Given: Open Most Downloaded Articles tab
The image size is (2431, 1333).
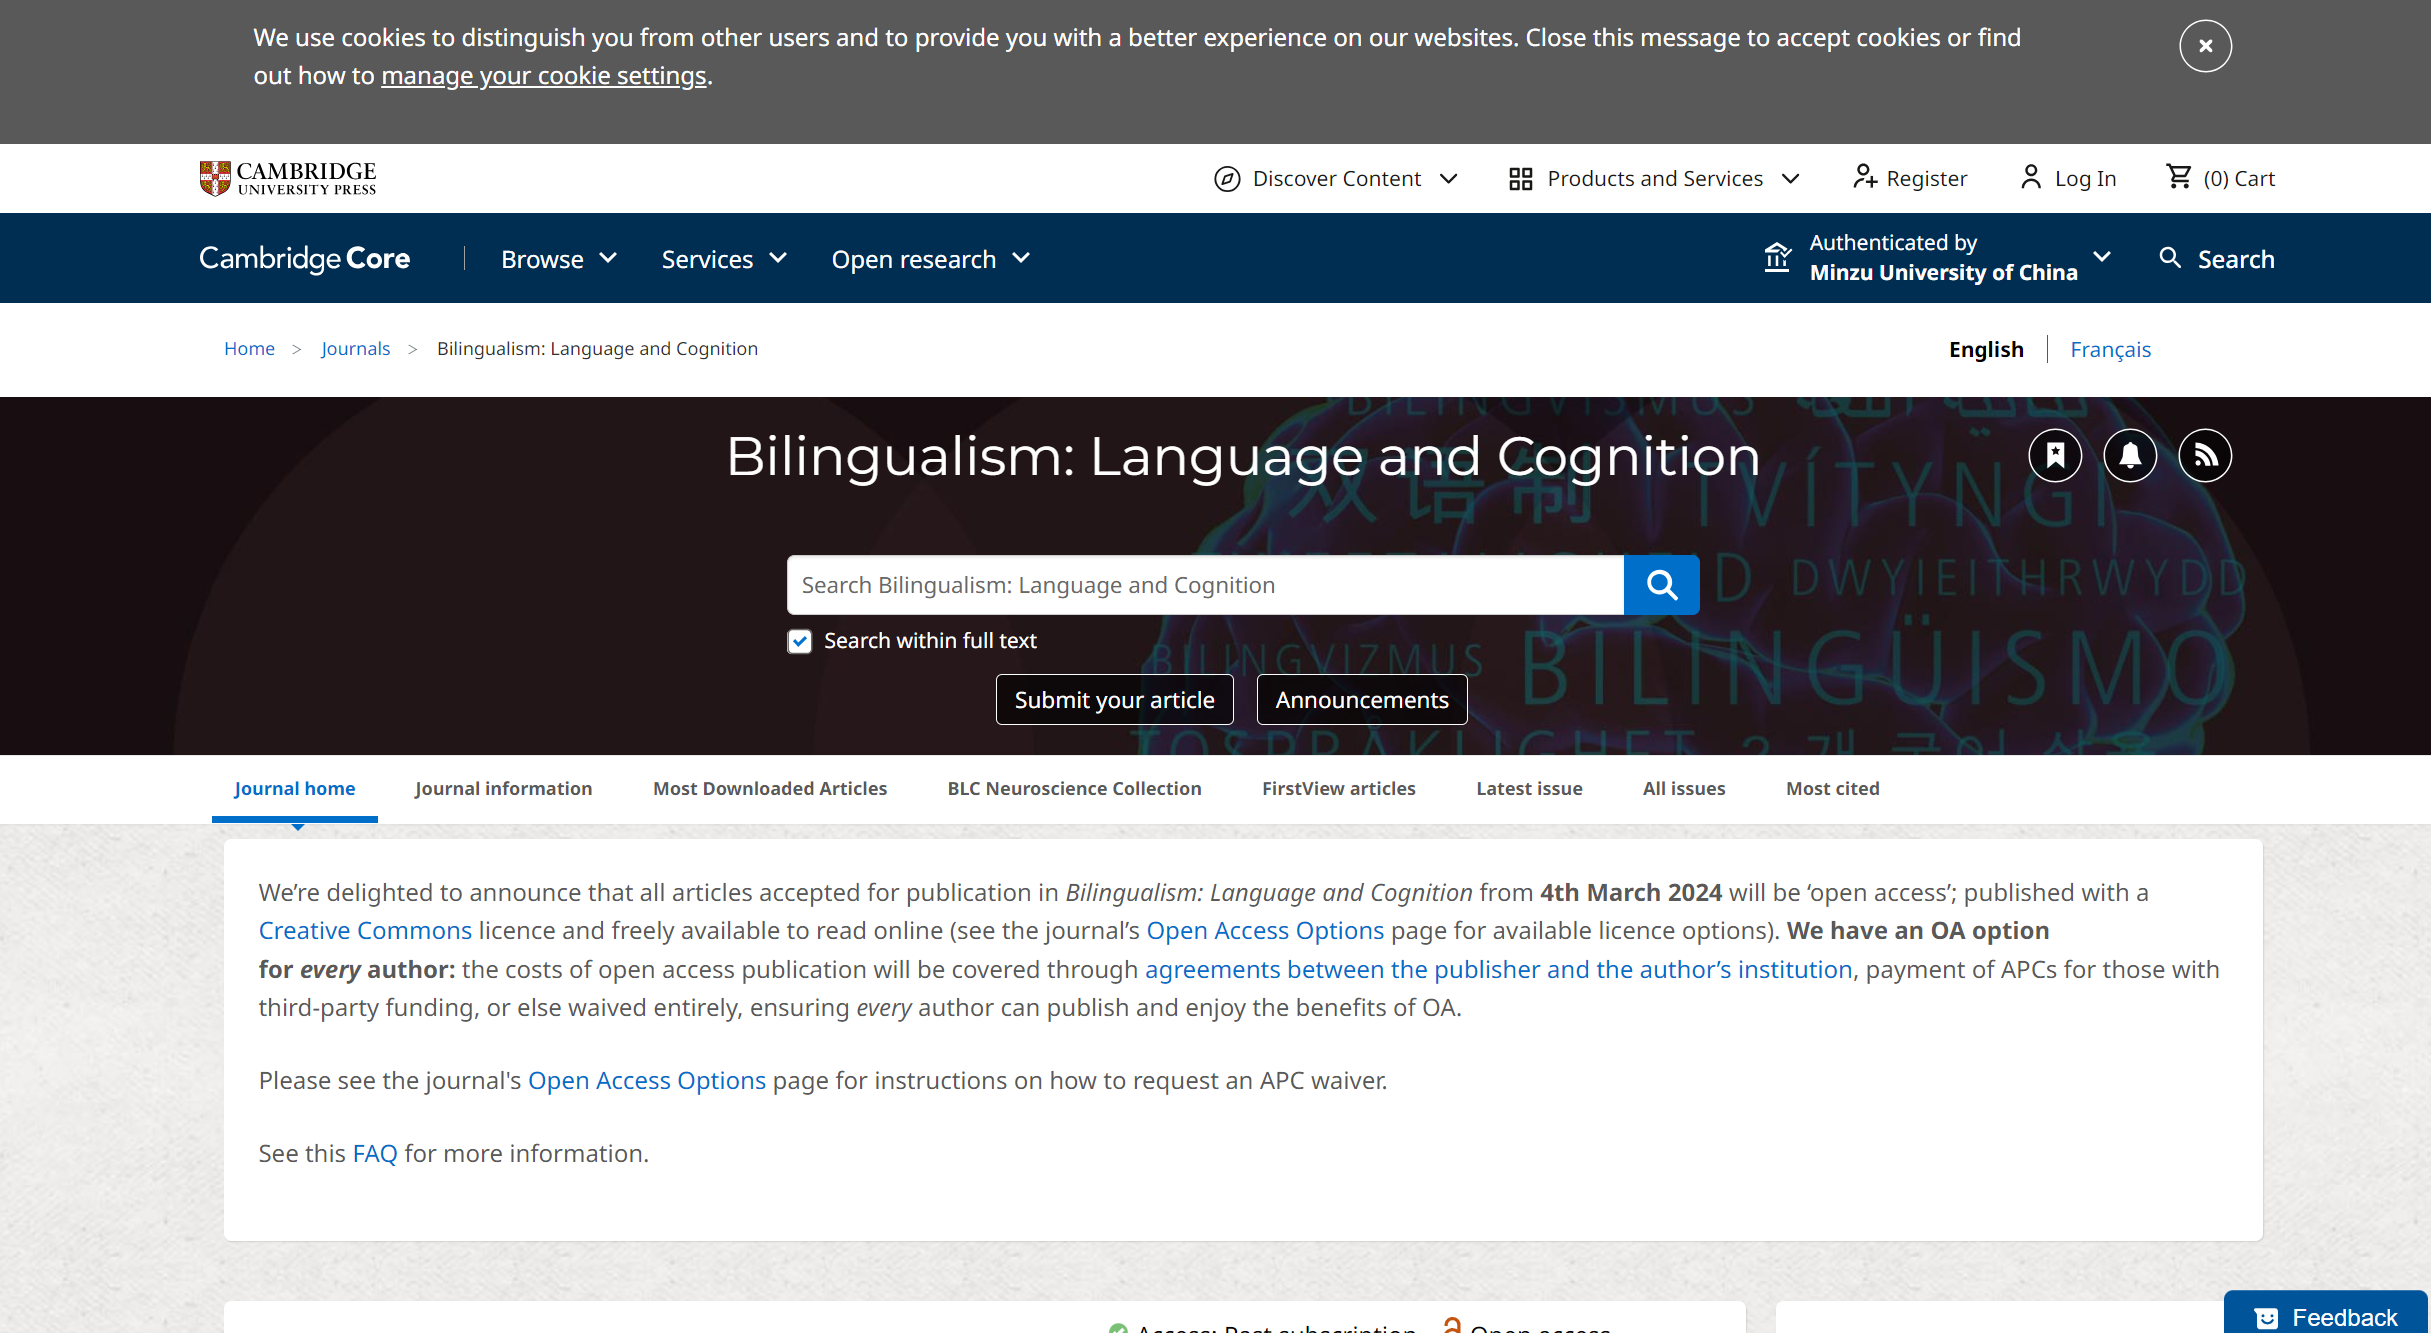Looking at the screenshot, I should pos(770,788).
